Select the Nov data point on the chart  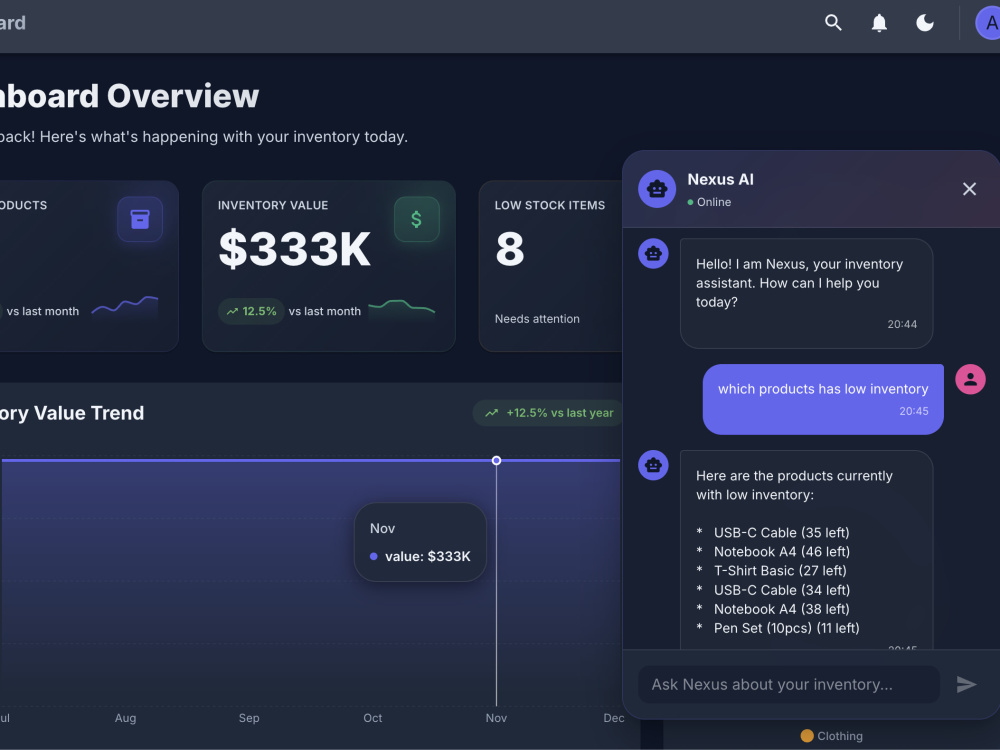[x=496, y=460]
